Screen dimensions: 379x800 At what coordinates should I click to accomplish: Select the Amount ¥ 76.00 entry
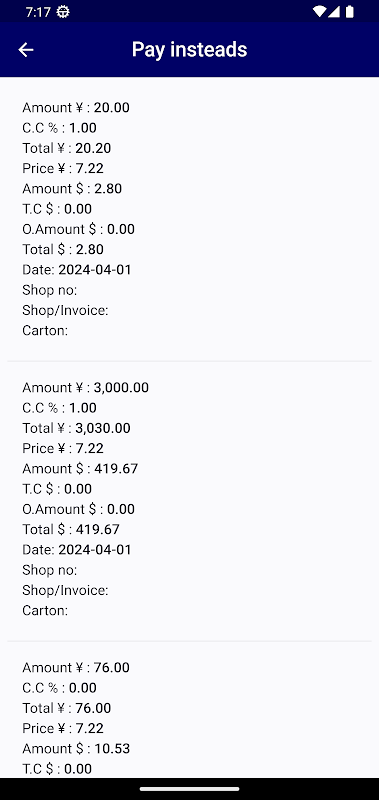(76, 667)
